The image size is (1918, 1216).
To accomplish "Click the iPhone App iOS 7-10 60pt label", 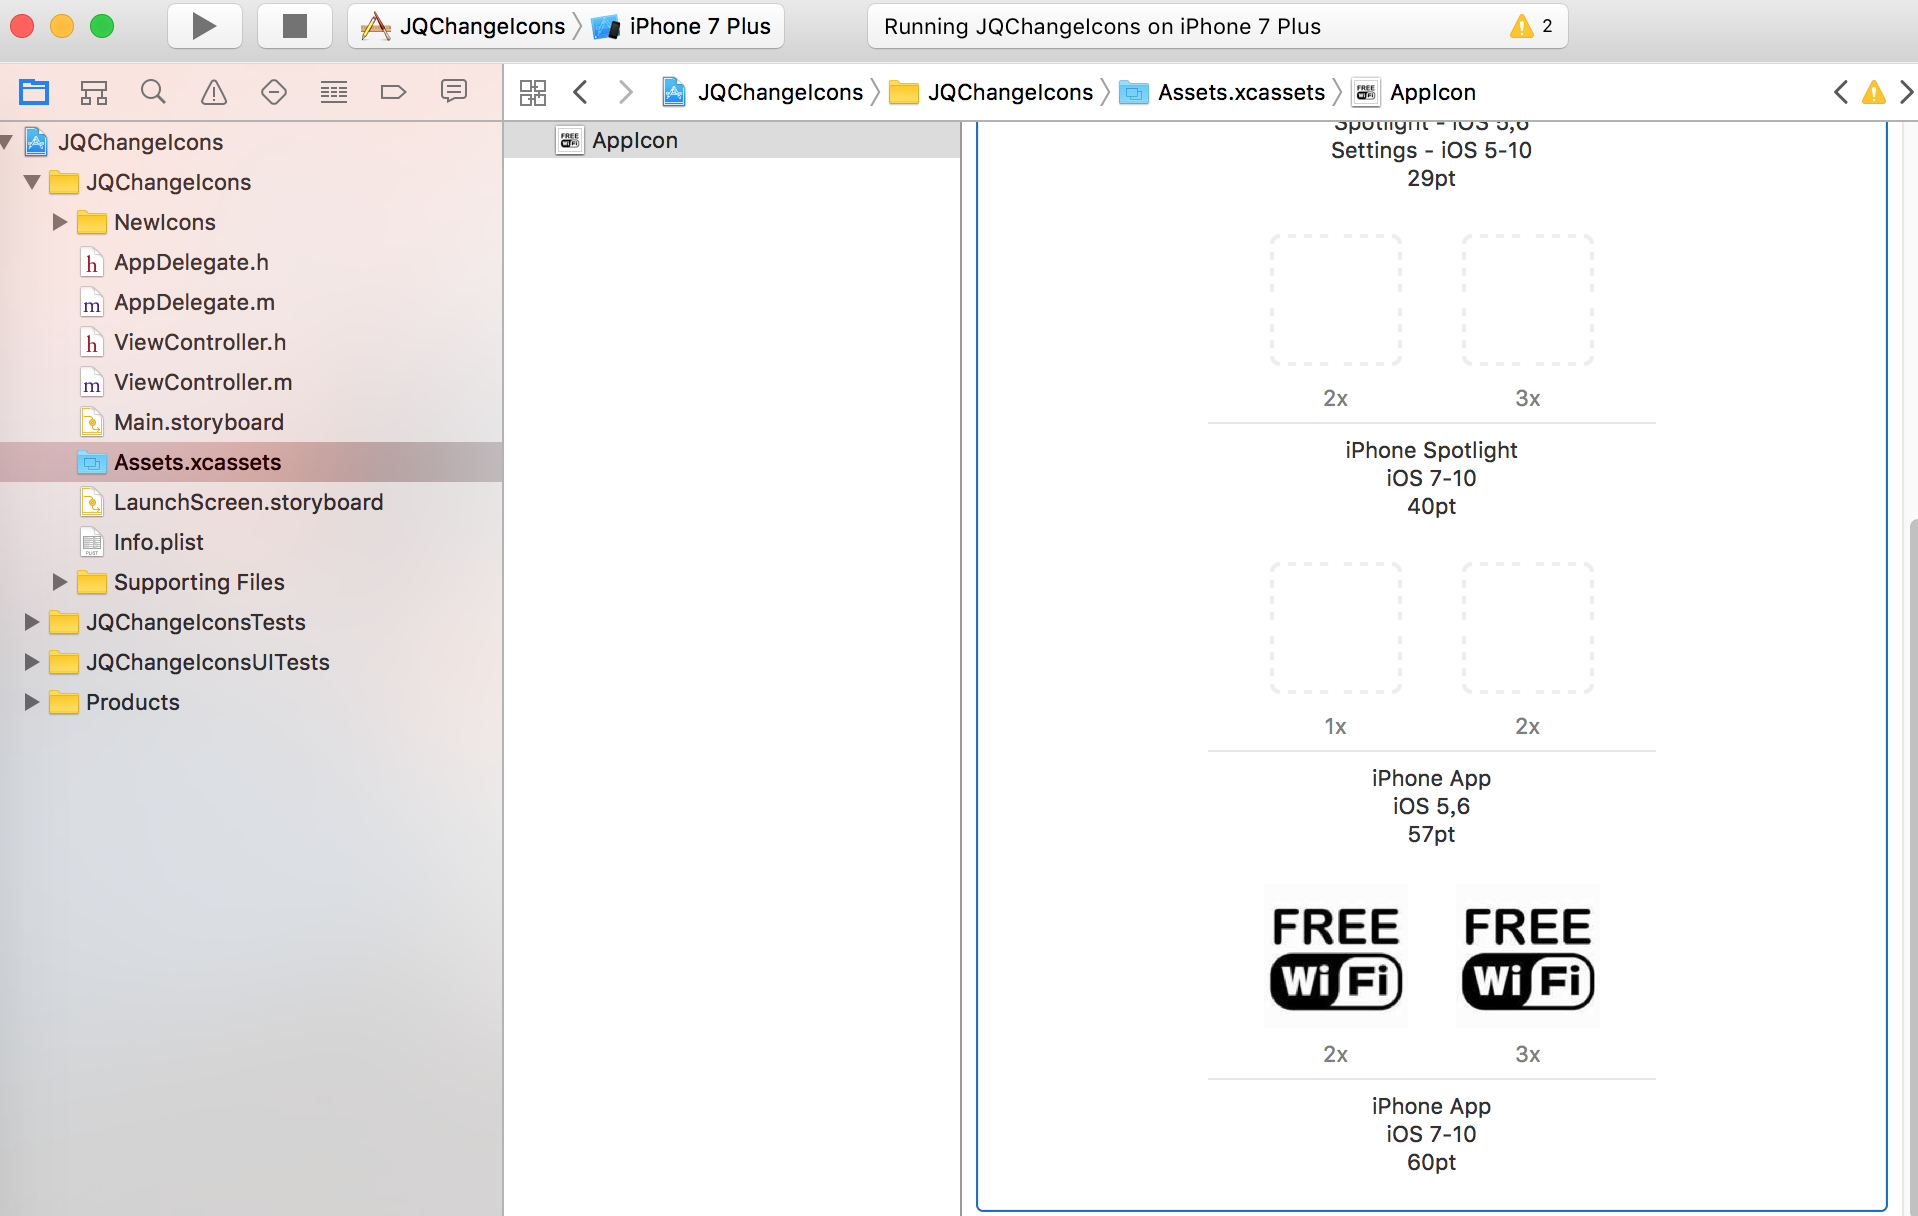I will [x=1431, y=1134].
